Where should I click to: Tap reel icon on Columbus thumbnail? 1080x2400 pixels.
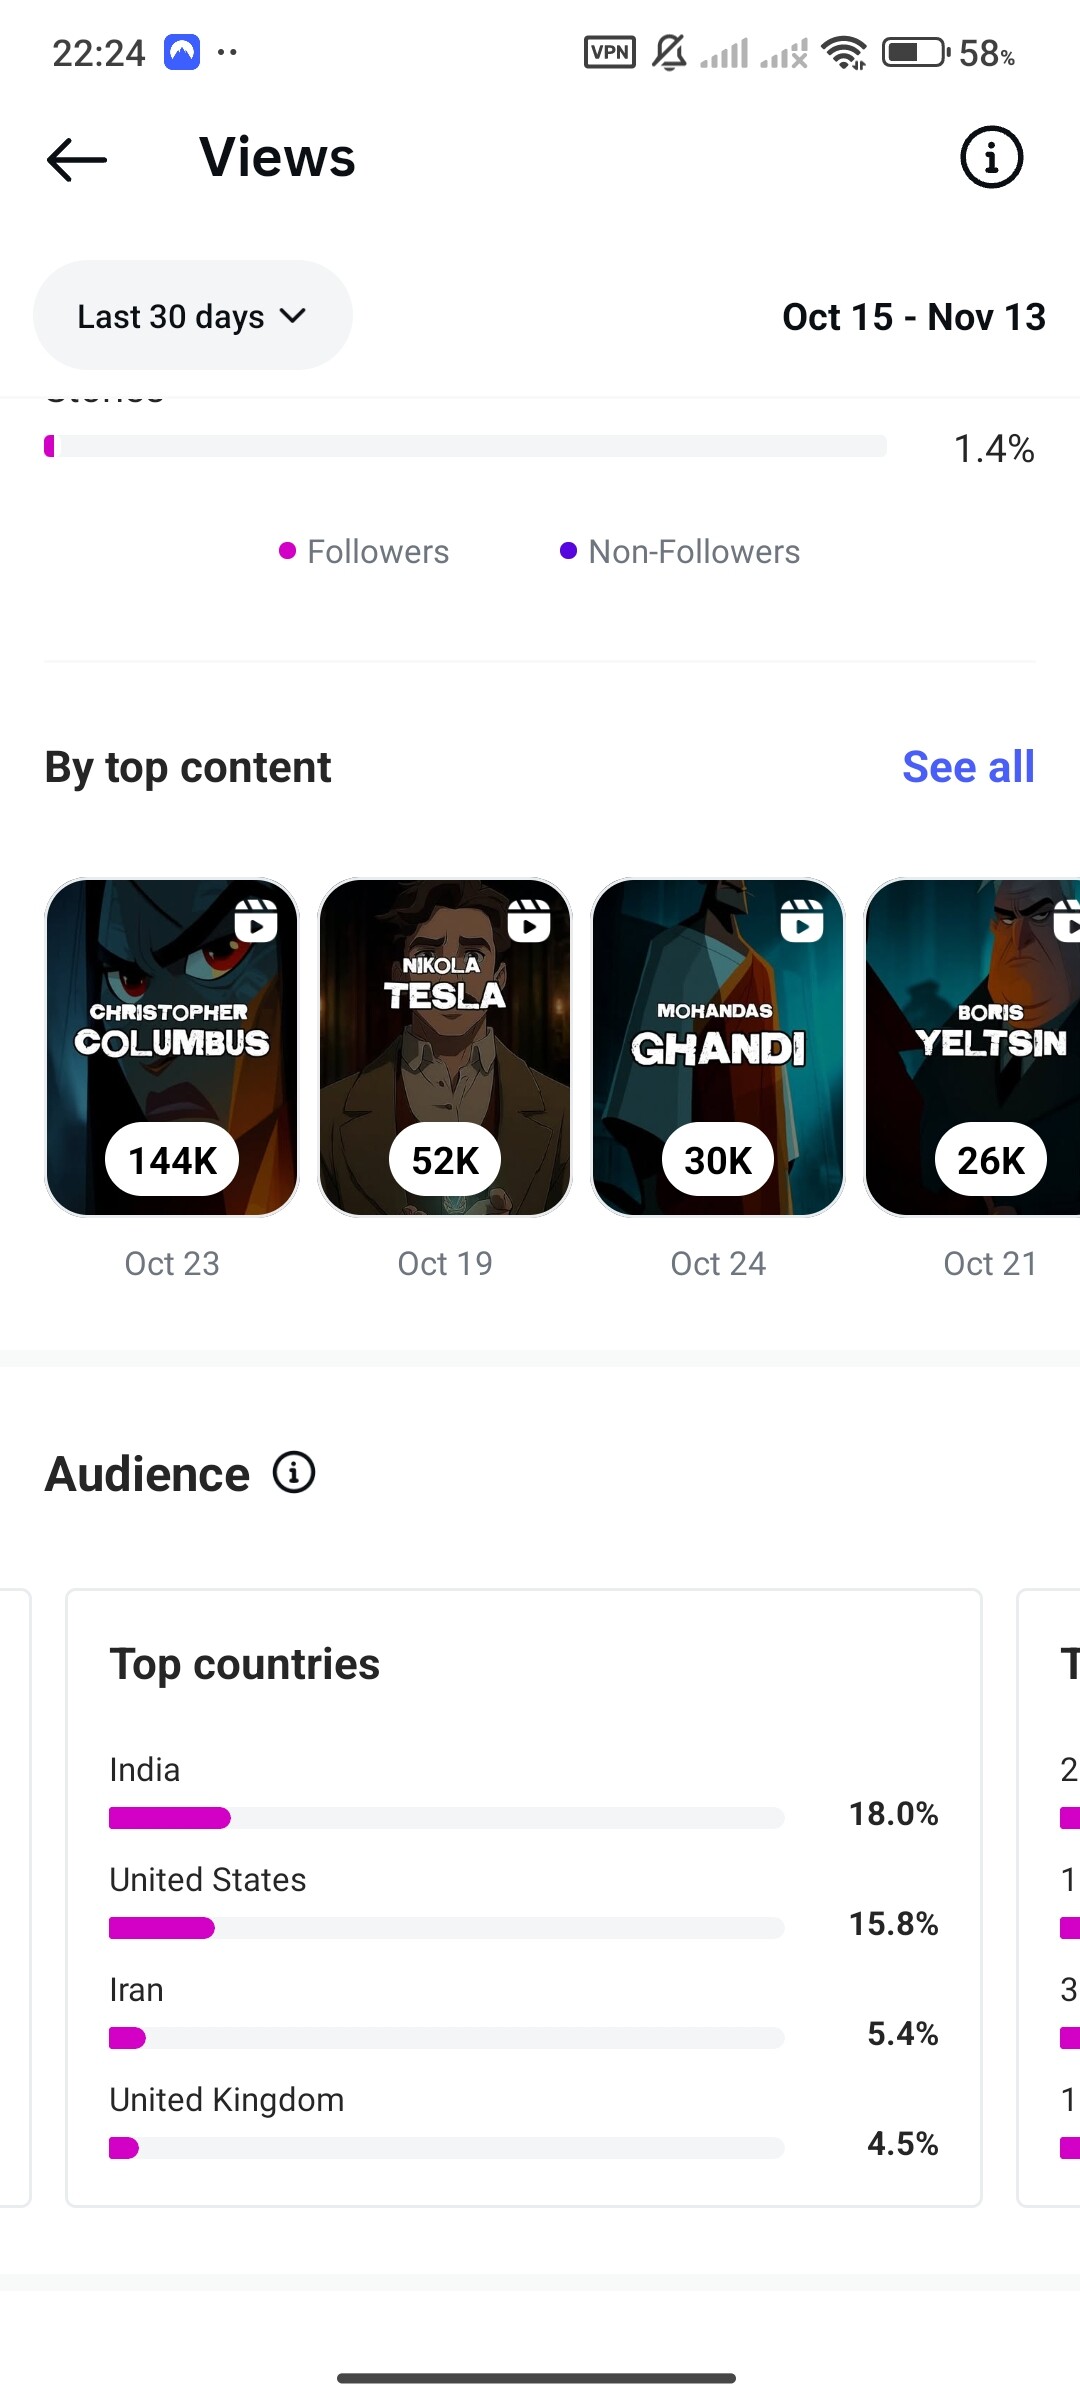point(256,920)
